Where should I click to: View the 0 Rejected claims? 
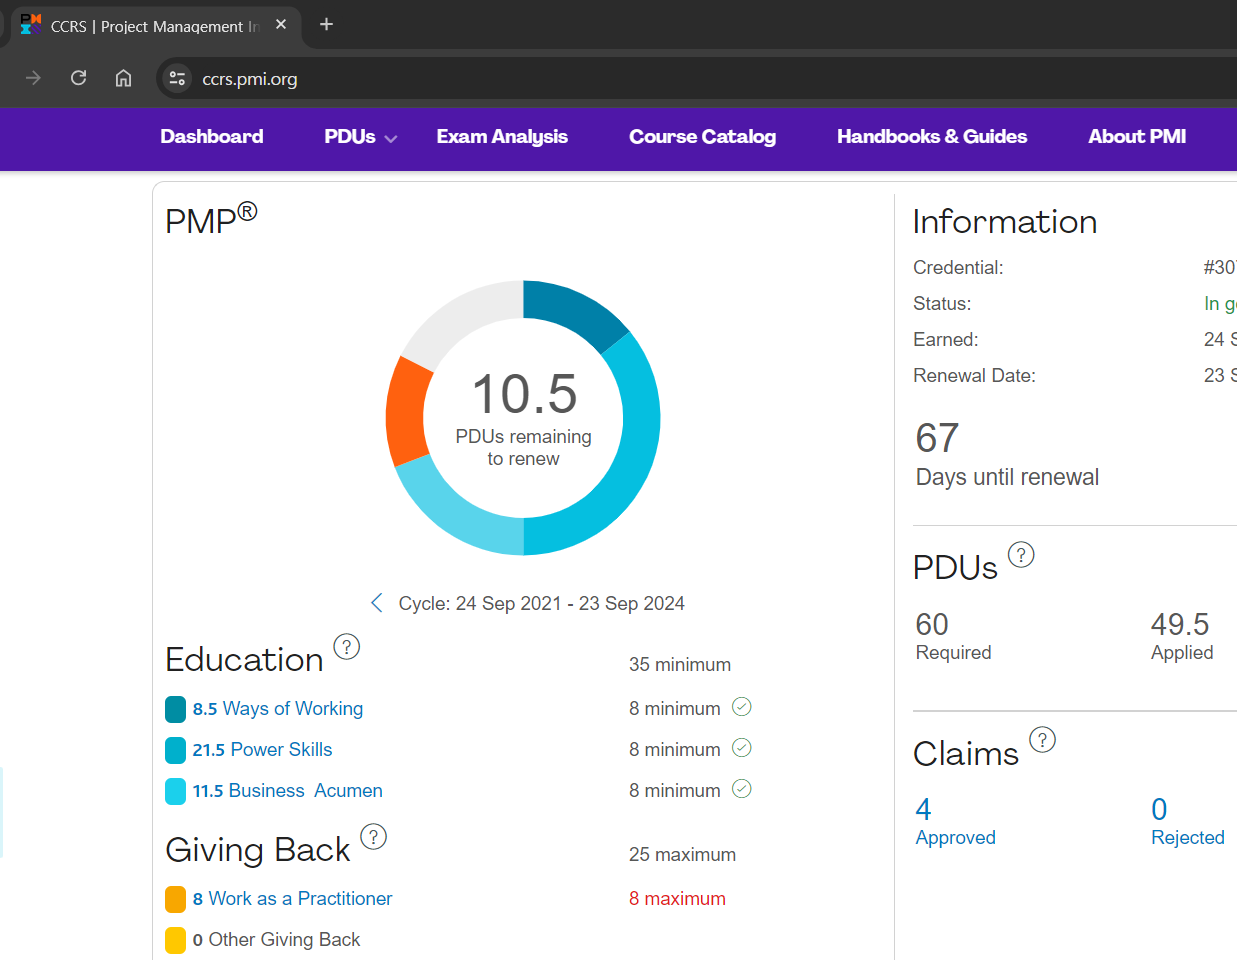1188,821
